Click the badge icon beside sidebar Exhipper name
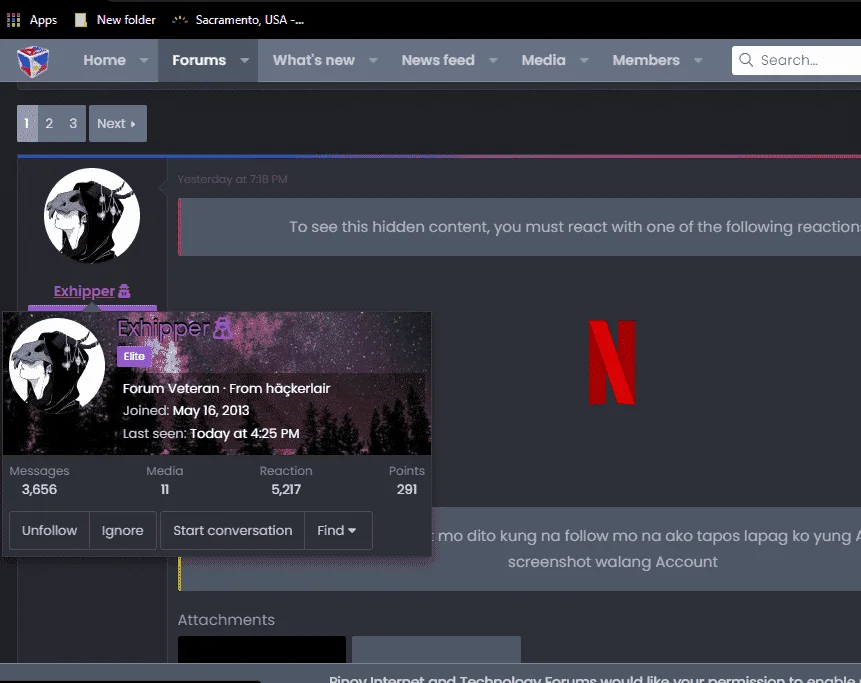Viewport: 861px width, 683px height. pos(125,291)
